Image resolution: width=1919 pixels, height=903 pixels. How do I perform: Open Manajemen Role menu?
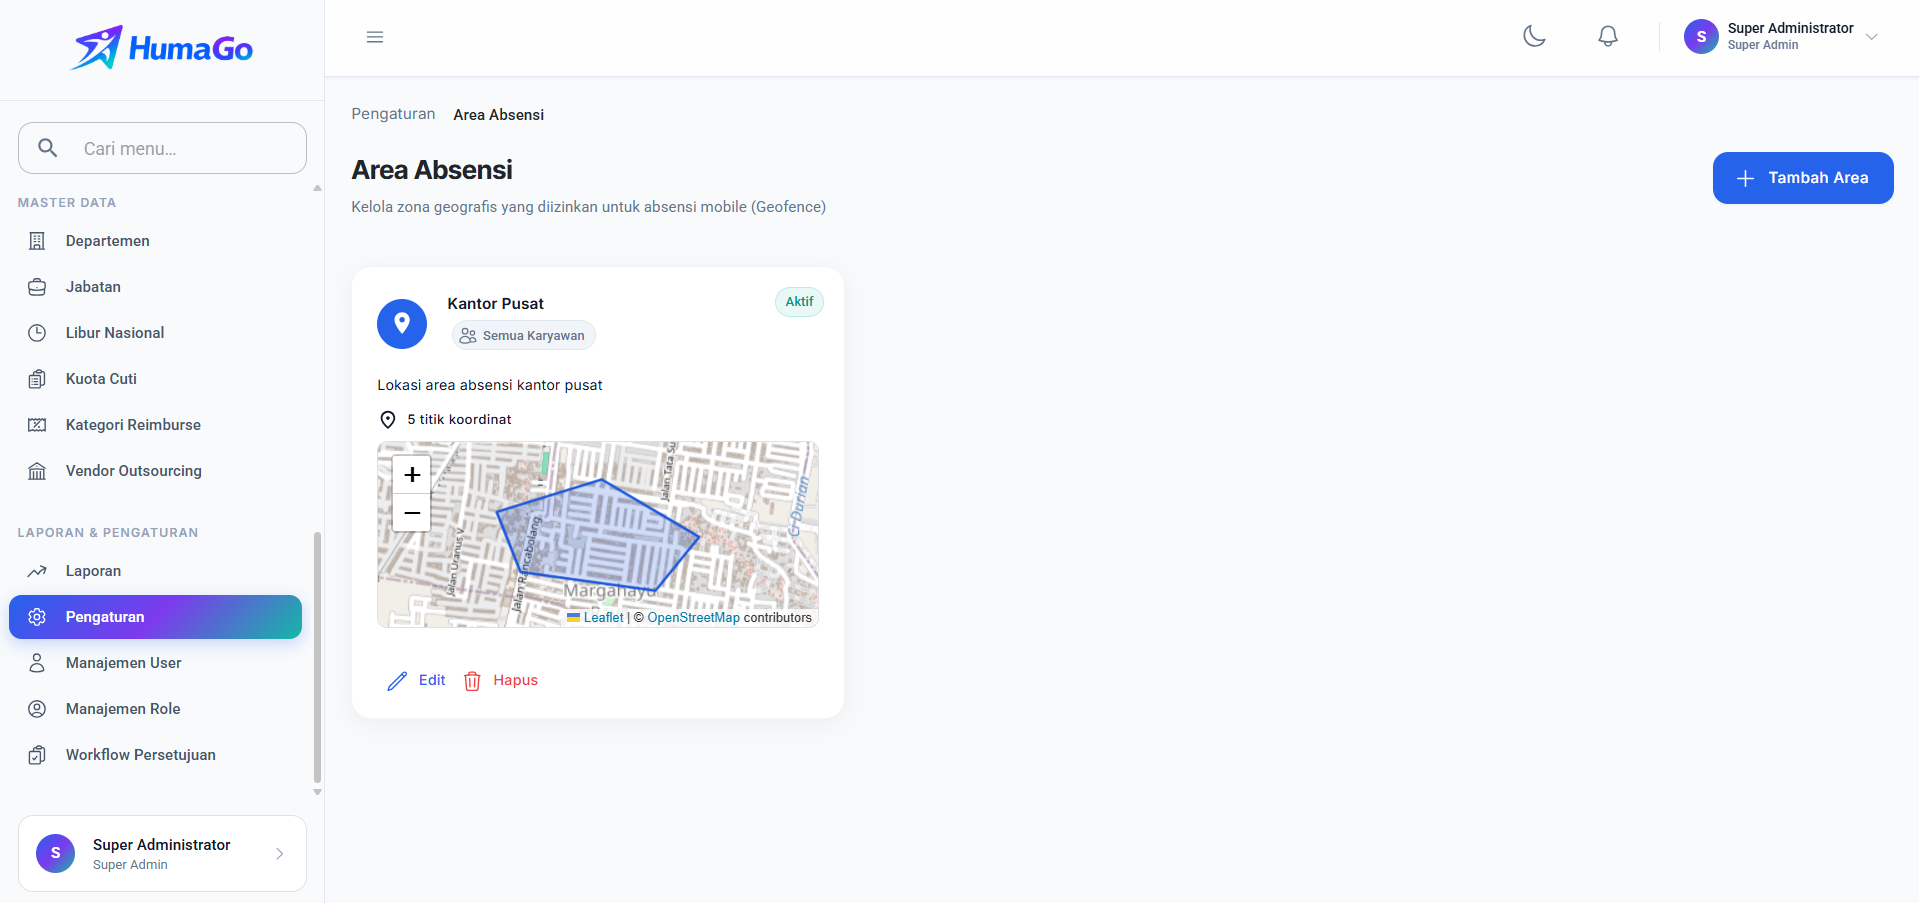(x=155, y=709)
